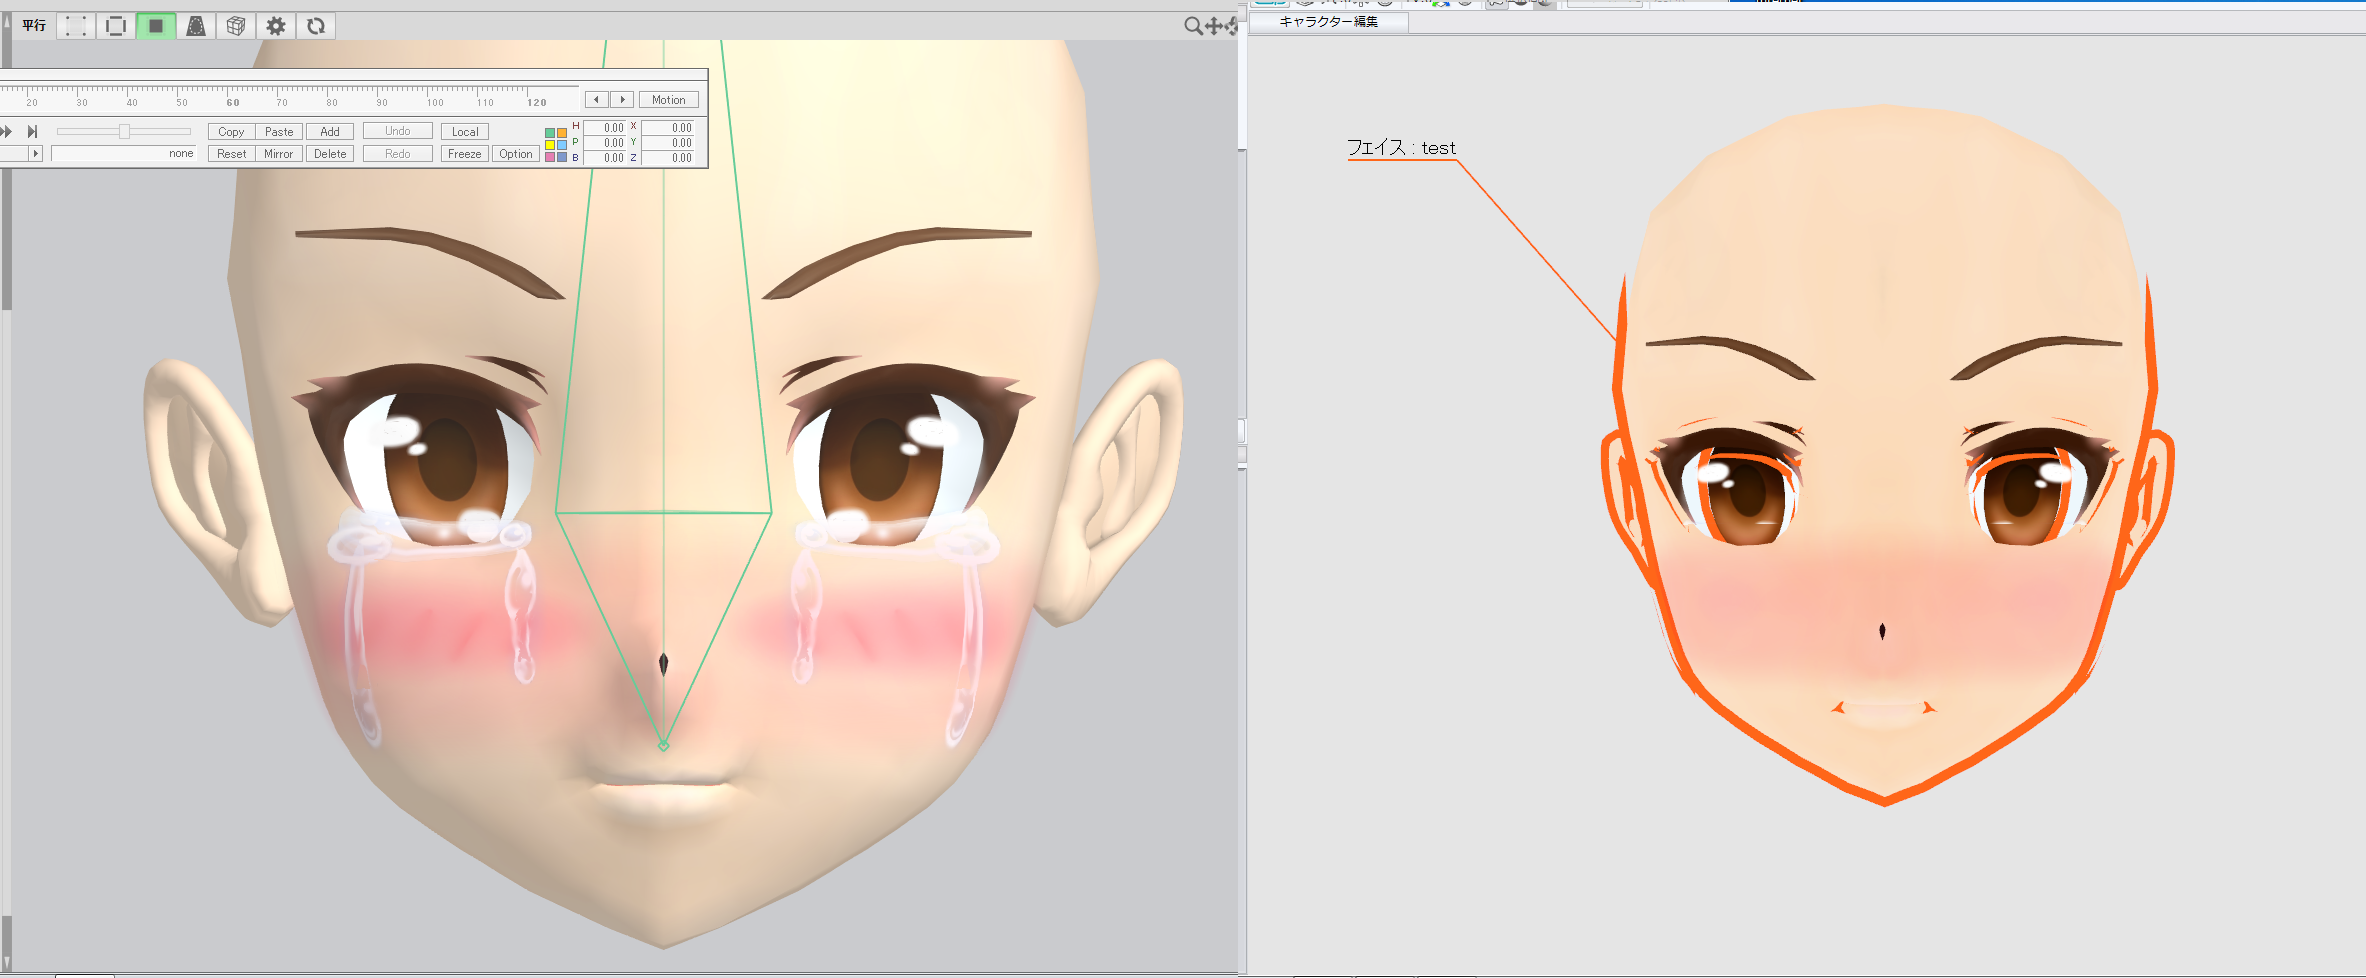Screen dimensions: 2366x978
Task: Select the magnifier zoom tool
Action: [x=1193, y=26]
